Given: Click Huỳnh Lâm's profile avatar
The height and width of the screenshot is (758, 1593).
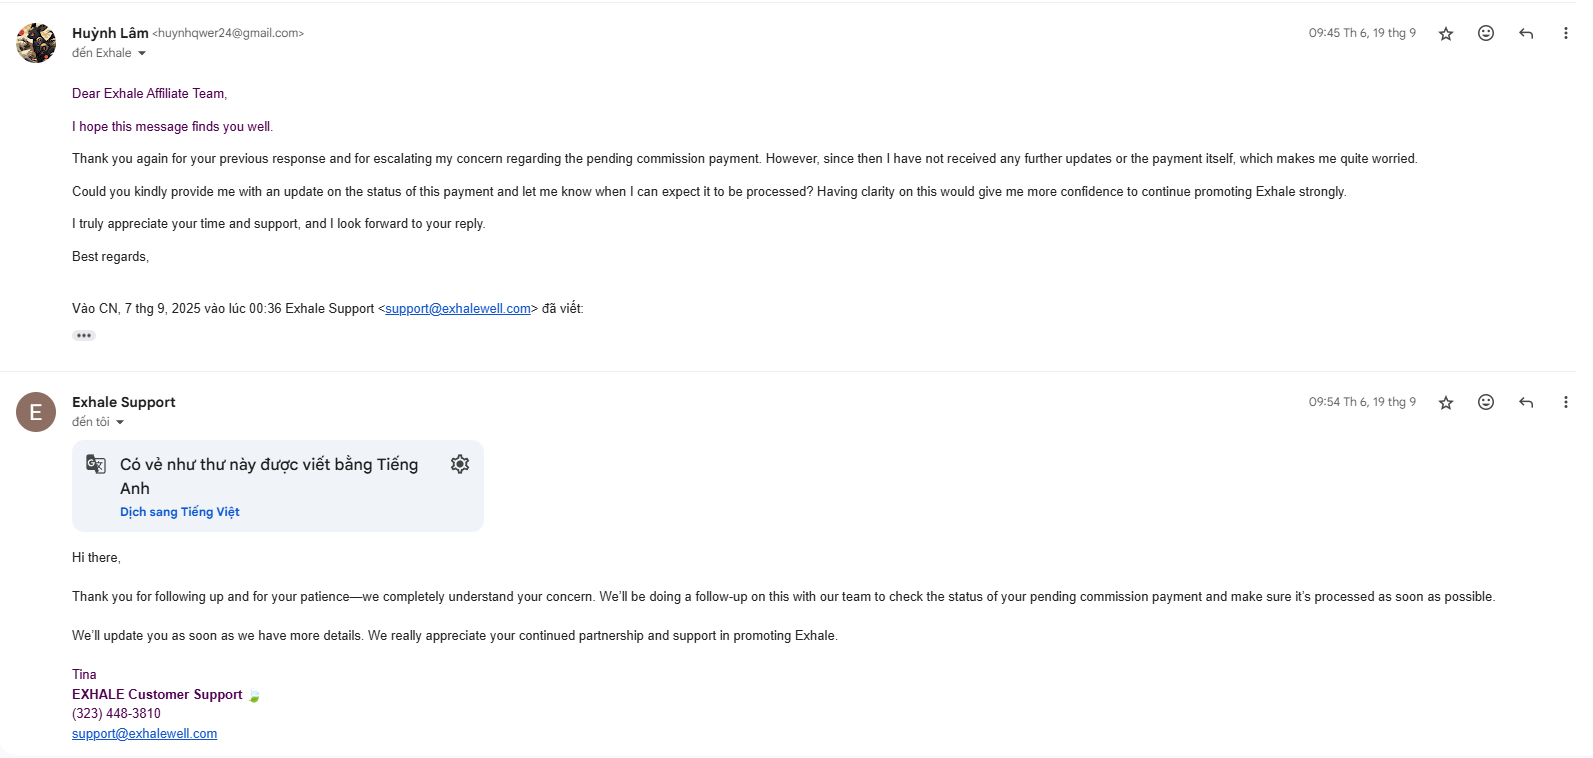Looking at the screenshot, I should 36,43.
